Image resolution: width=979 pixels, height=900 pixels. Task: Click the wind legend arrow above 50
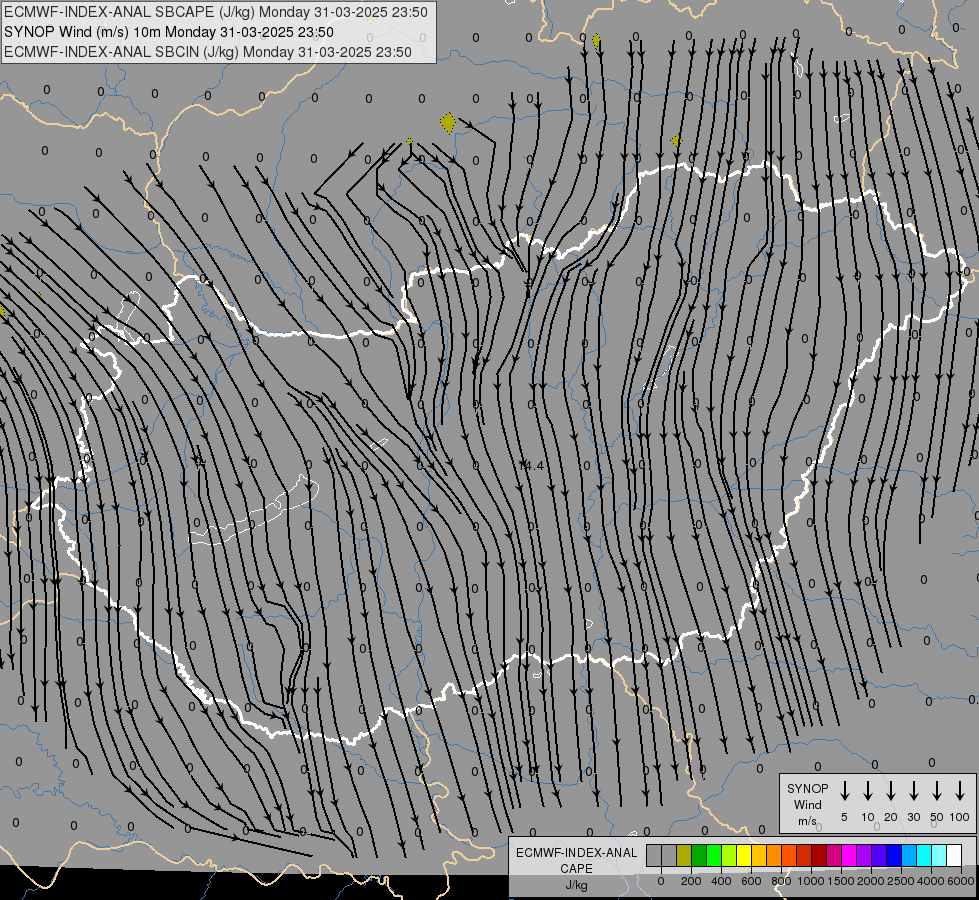coord(937,791)
